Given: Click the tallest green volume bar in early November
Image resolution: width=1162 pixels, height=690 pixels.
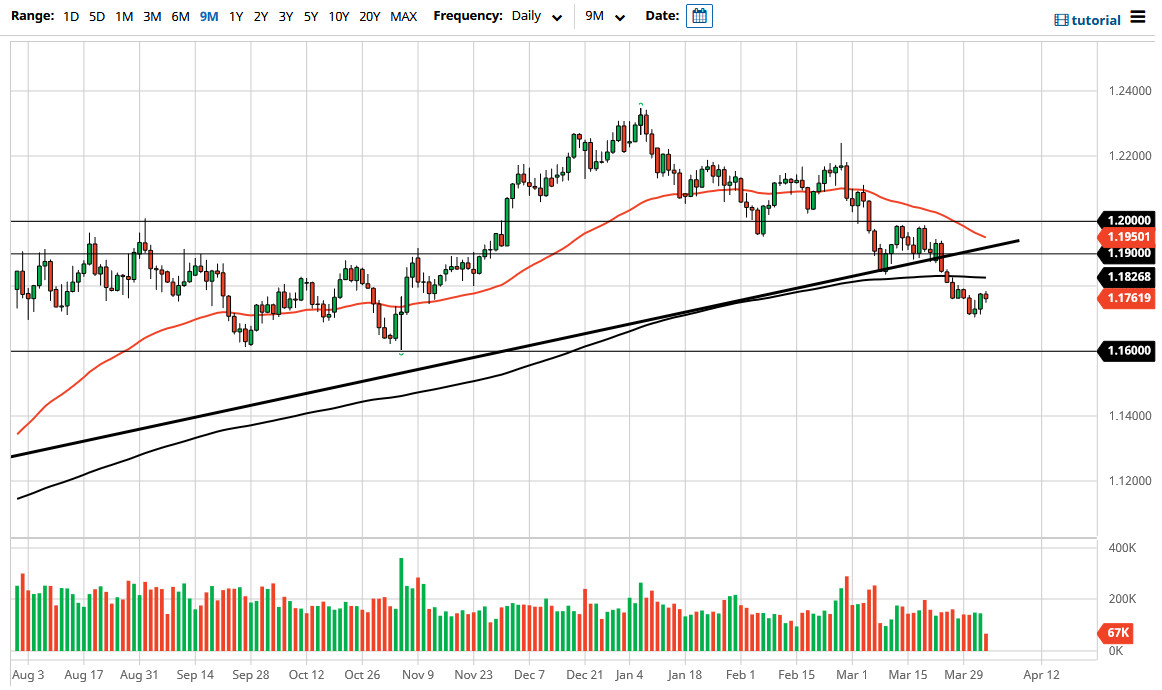Looking at the screenshot, I should coord(401,605).
